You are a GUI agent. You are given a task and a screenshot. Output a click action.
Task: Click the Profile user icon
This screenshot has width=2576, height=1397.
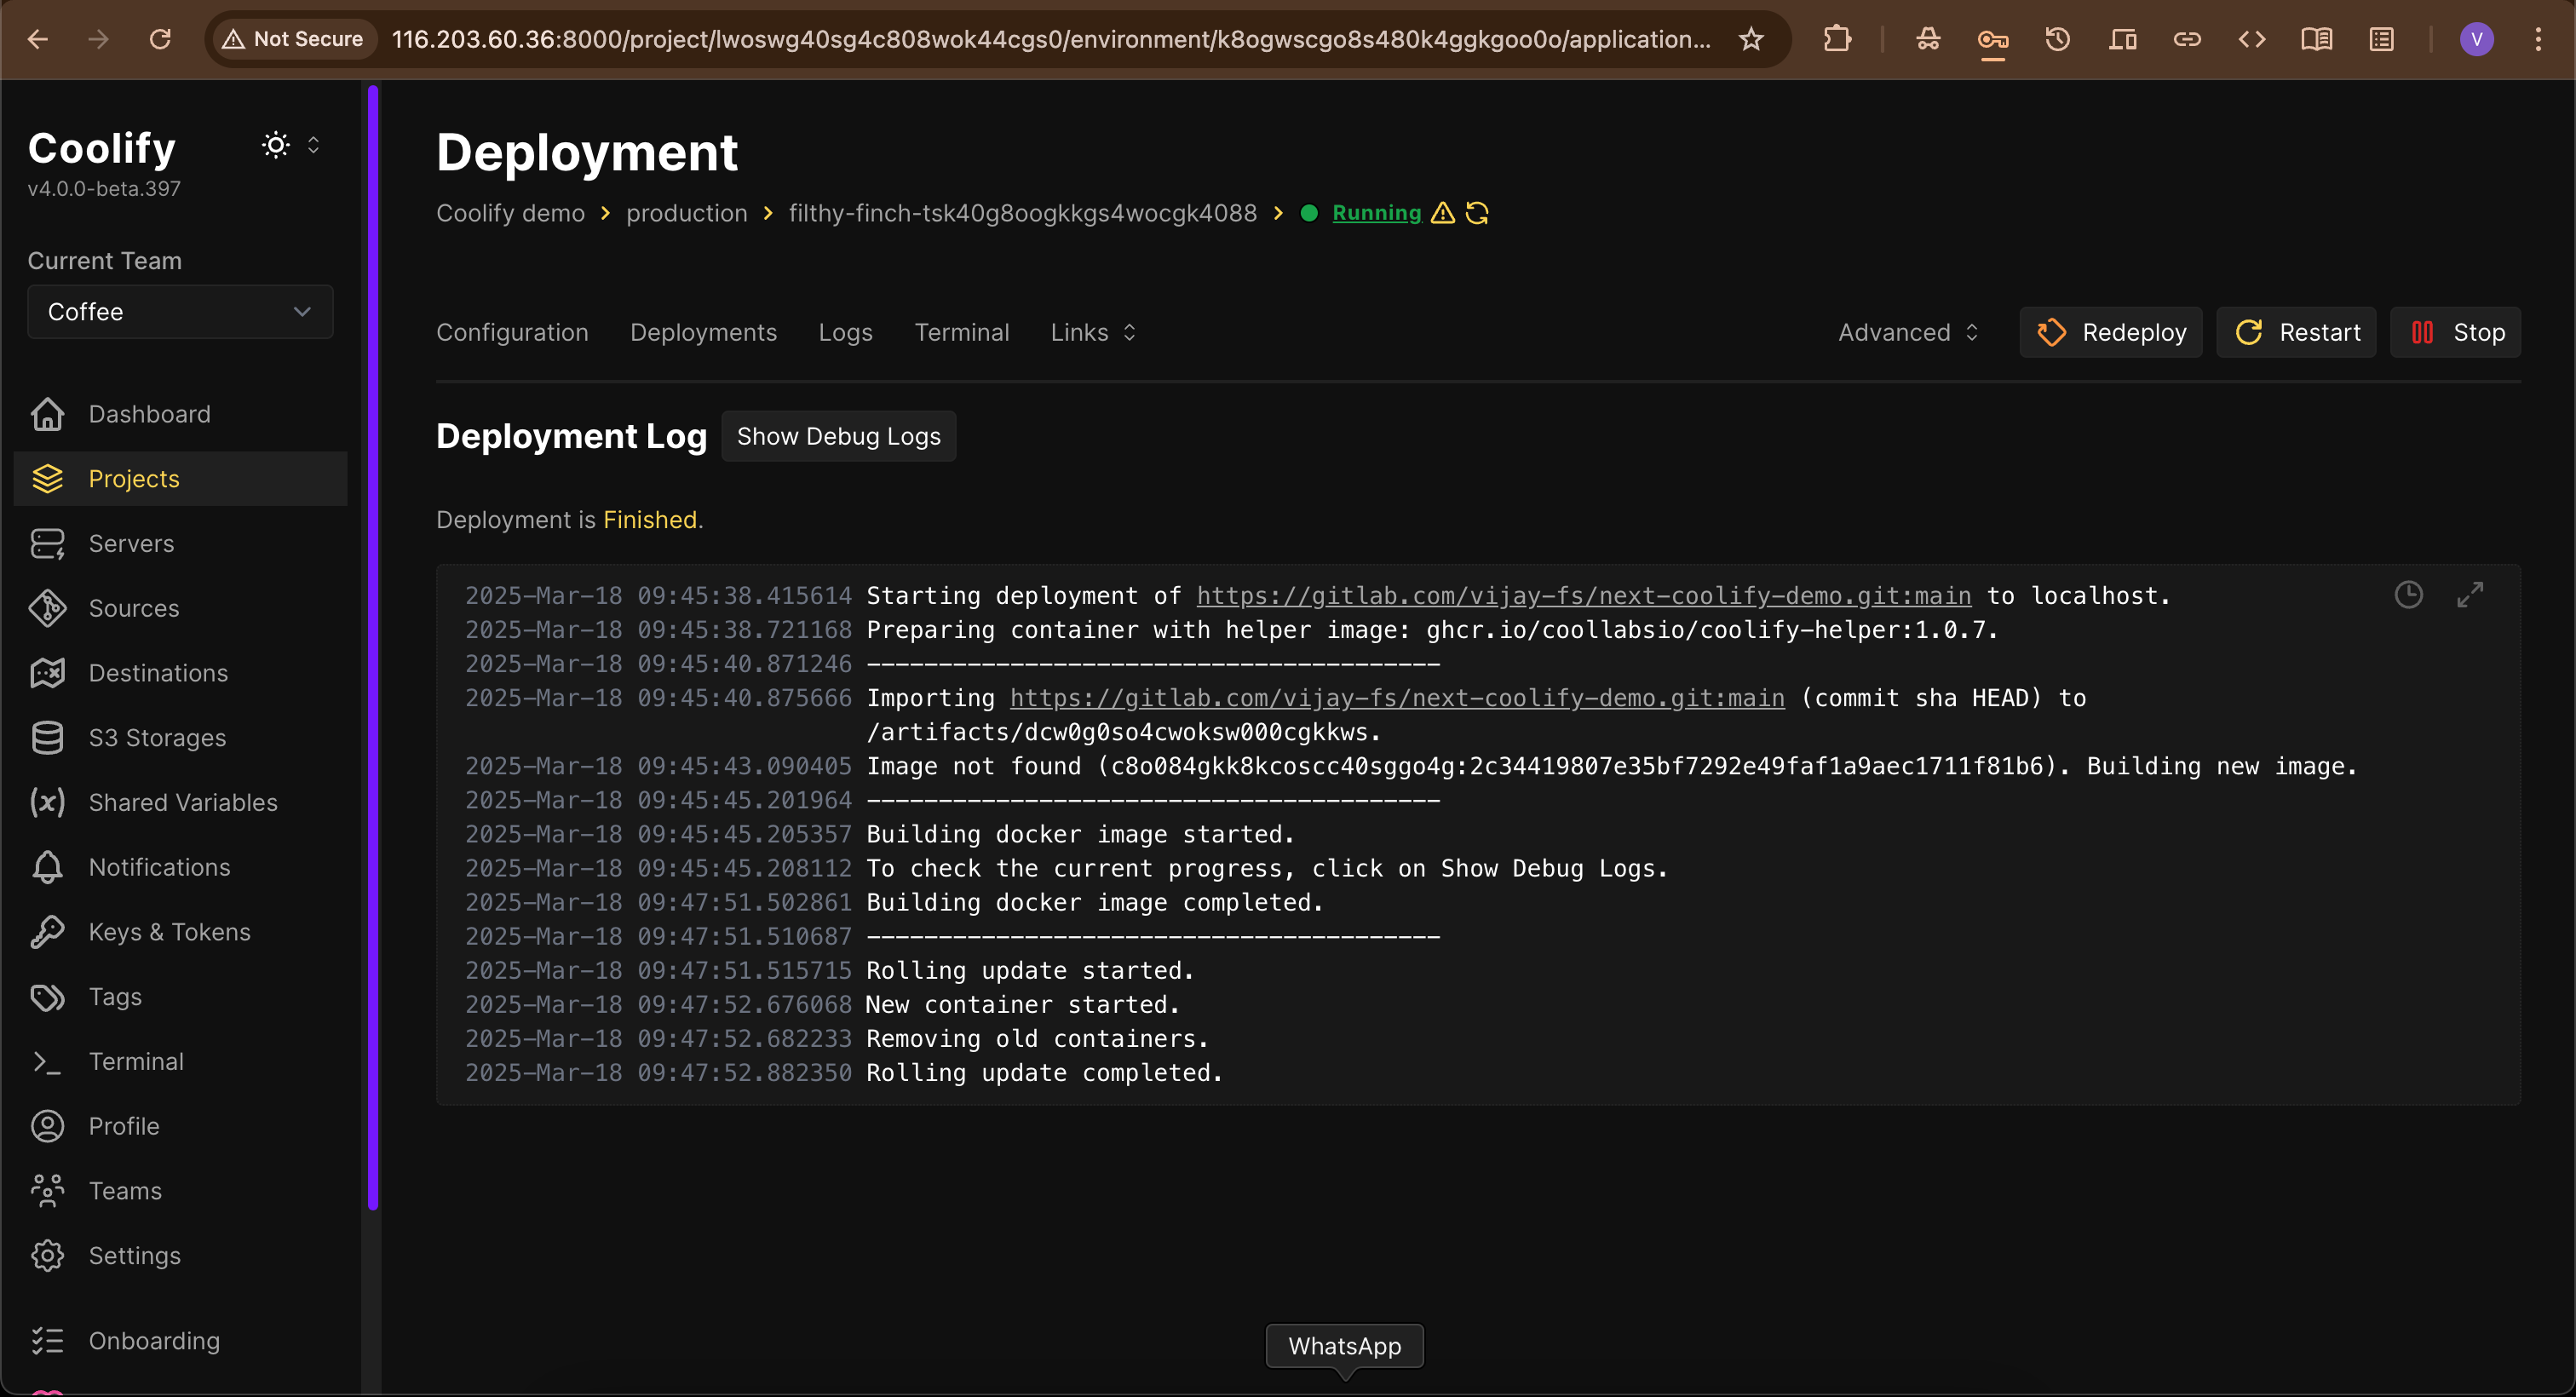(47, 1126)
